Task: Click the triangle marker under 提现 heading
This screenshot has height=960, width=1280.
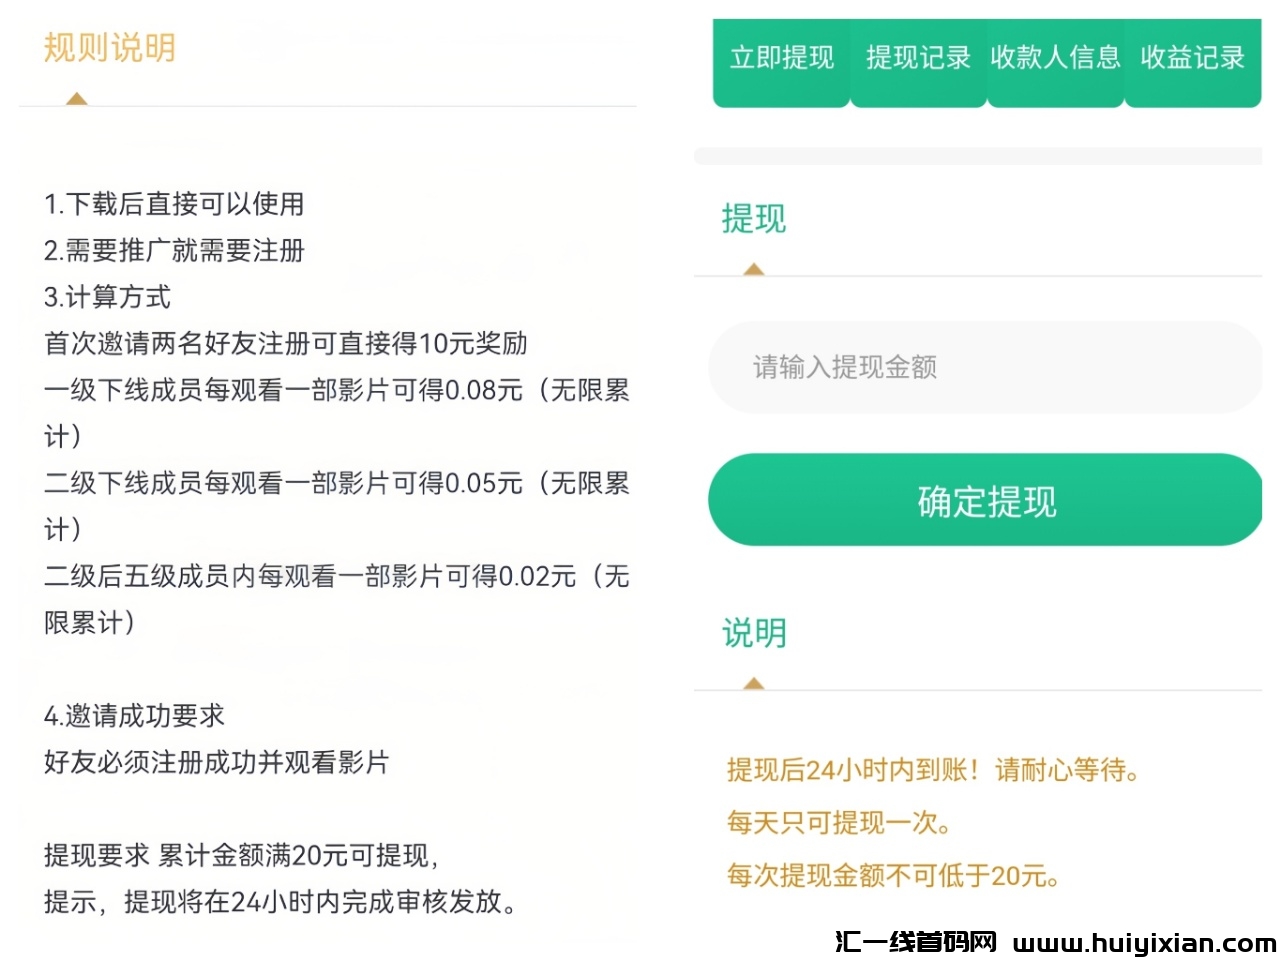Action: pyautogui.click(x=754, y=269)
